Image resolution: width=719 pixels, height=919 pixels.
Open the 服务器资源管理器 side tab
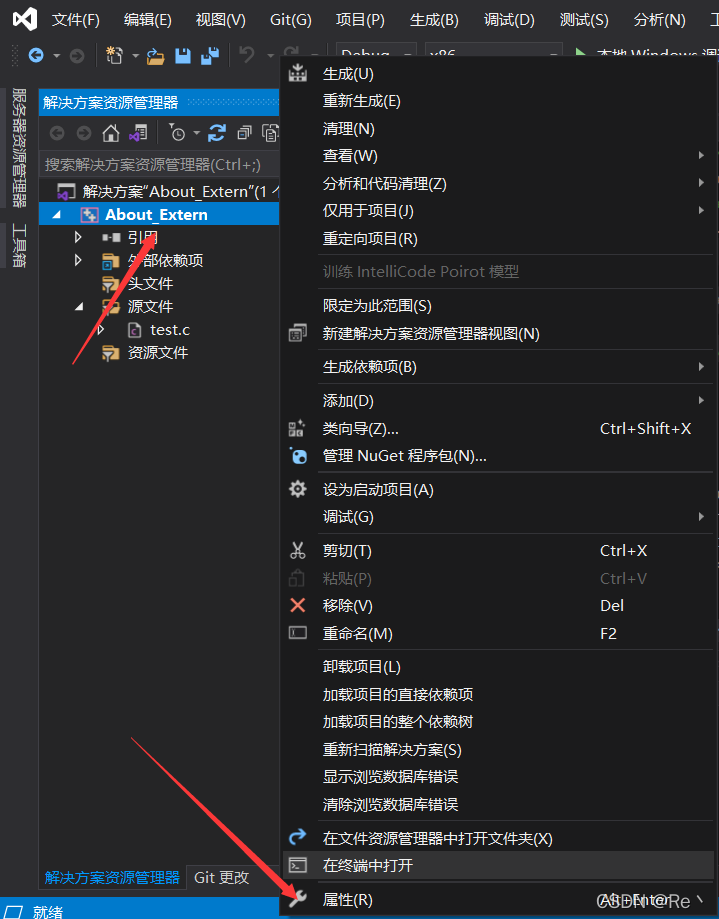tap(19, 148)
